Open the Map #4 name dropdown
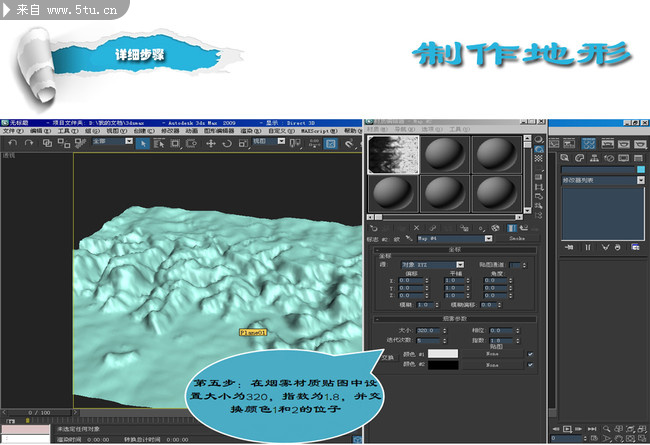This screenshot has width=650, height=445. pyautogui.click(x=488, y=239)
